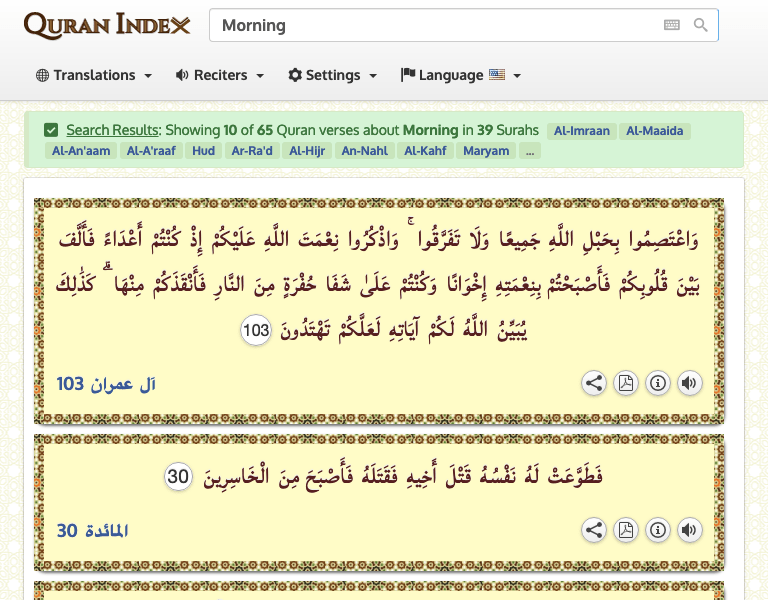
Task: Expand the Reciters dropdown
Action: pos(220,75)
